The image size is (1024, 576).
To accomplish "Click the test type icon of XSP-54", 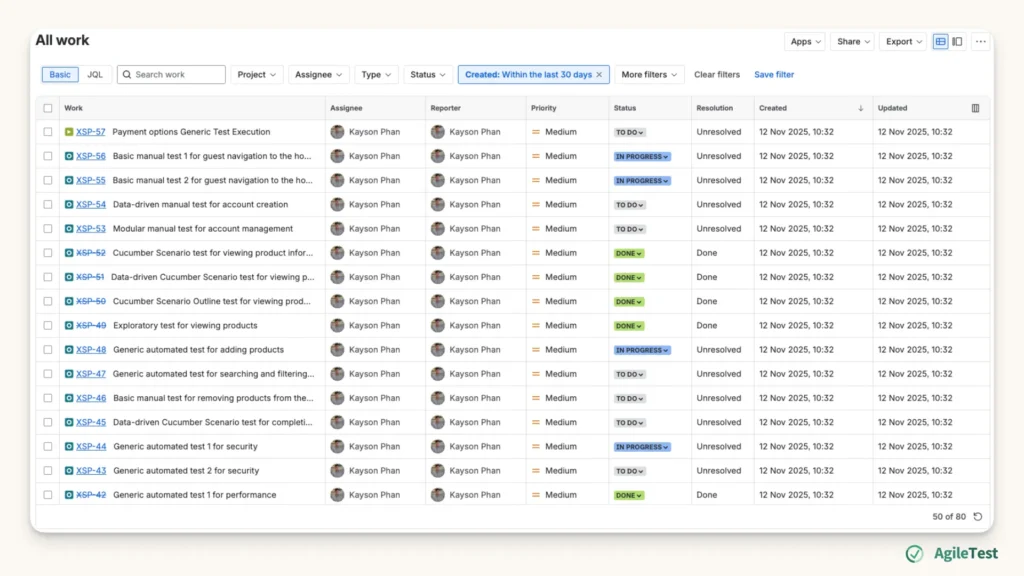I will [69, 204].
